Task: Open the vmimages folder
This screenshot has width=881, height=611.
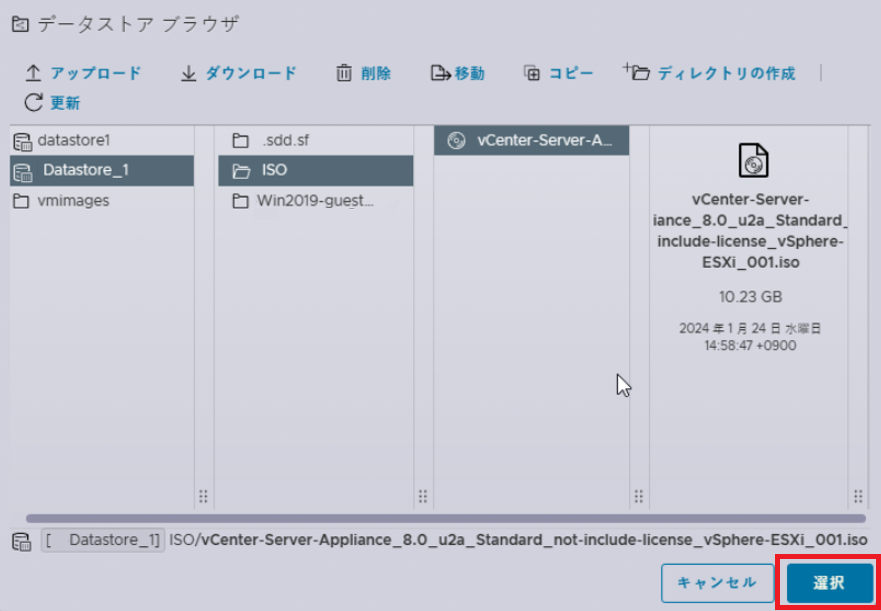Action: click(x=102, y=201)
